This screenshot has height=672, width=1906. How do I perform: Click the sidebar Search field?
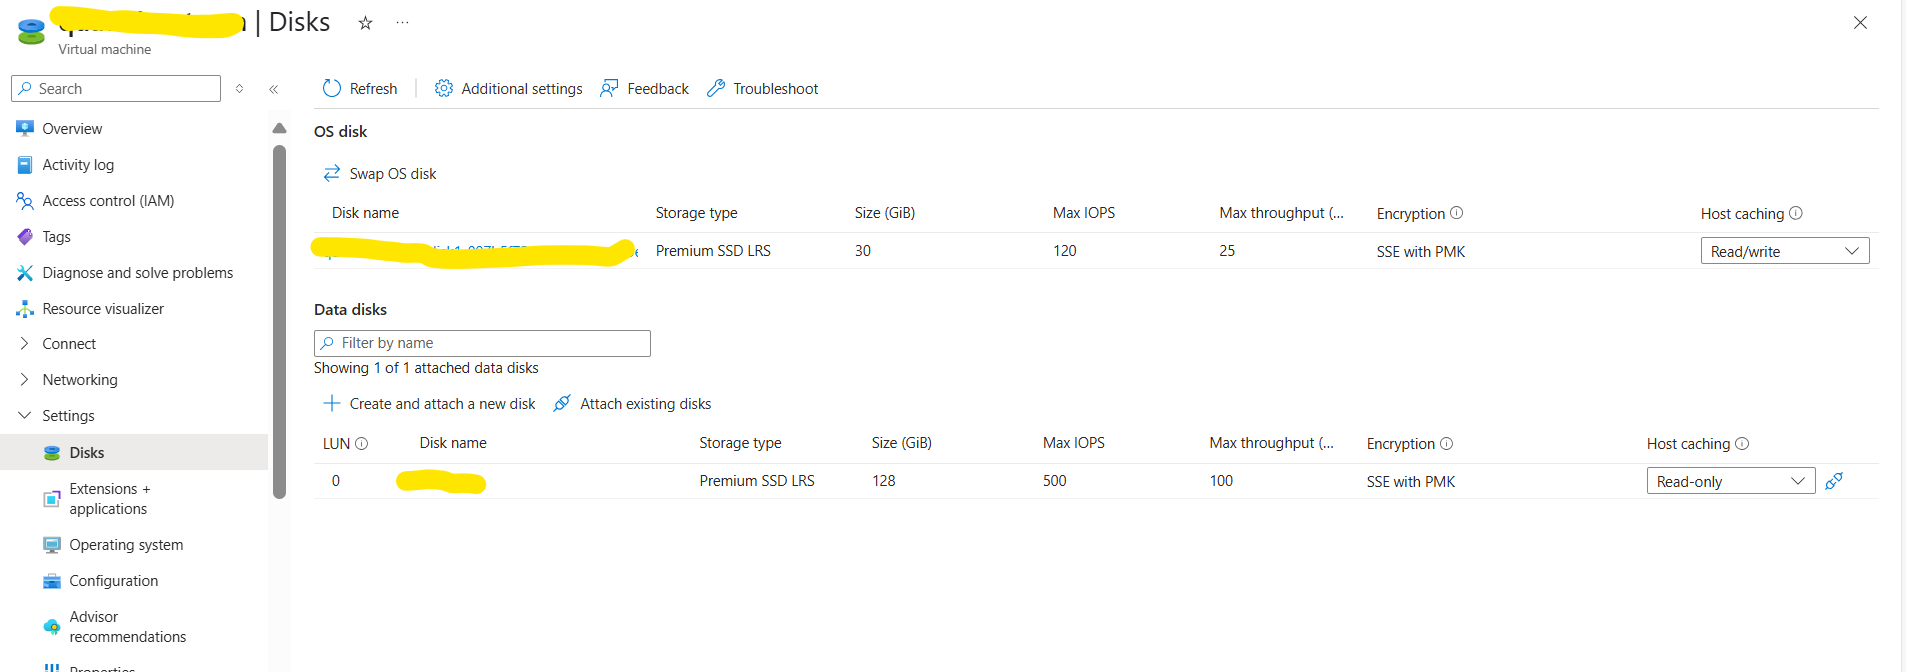pyautogui.click(x=116, y=88)
